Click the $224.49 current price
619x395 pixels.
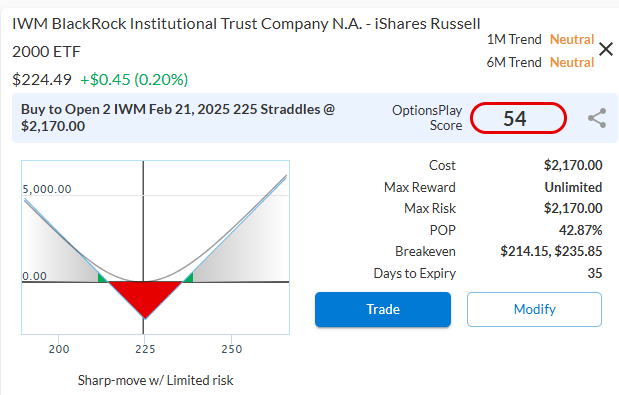42,80
